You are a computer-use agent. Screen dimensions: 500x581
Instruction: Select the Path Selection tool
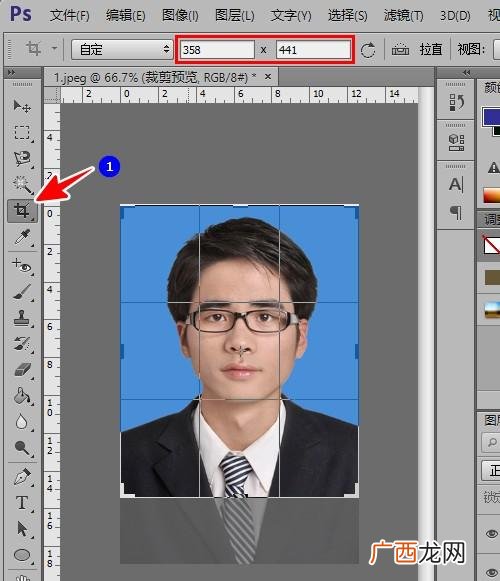[22, 529]
